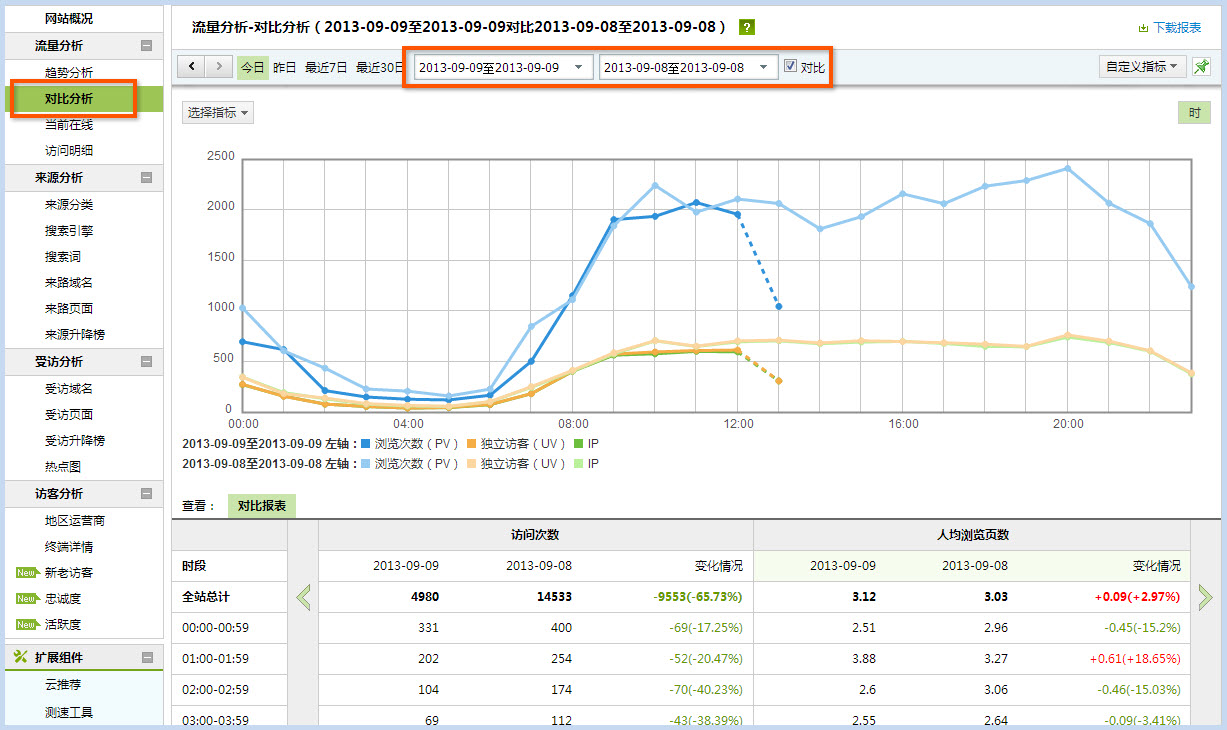Screen dimensions: 1227x730
Task: Open the 自定义指标 dropdown
Action: 1142,67
